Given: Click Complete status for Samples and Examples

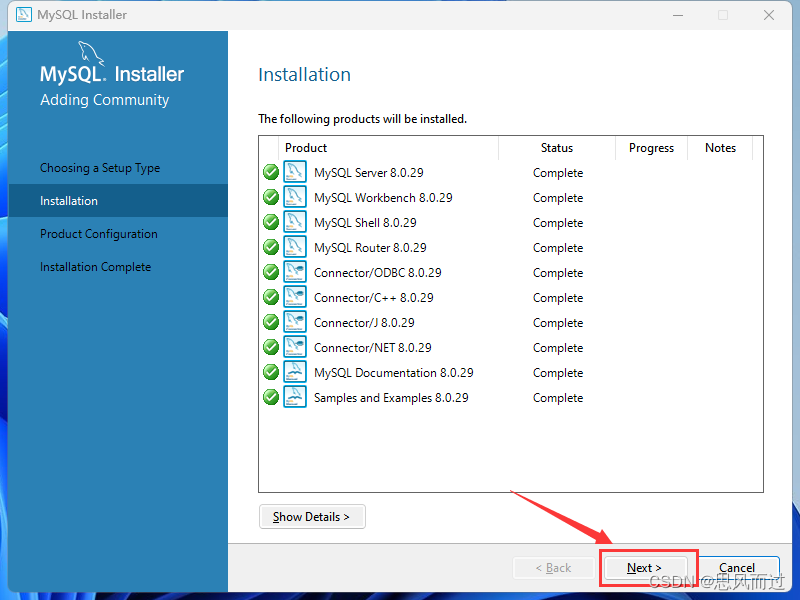Looking at the screenshot, I should [558, 398].
